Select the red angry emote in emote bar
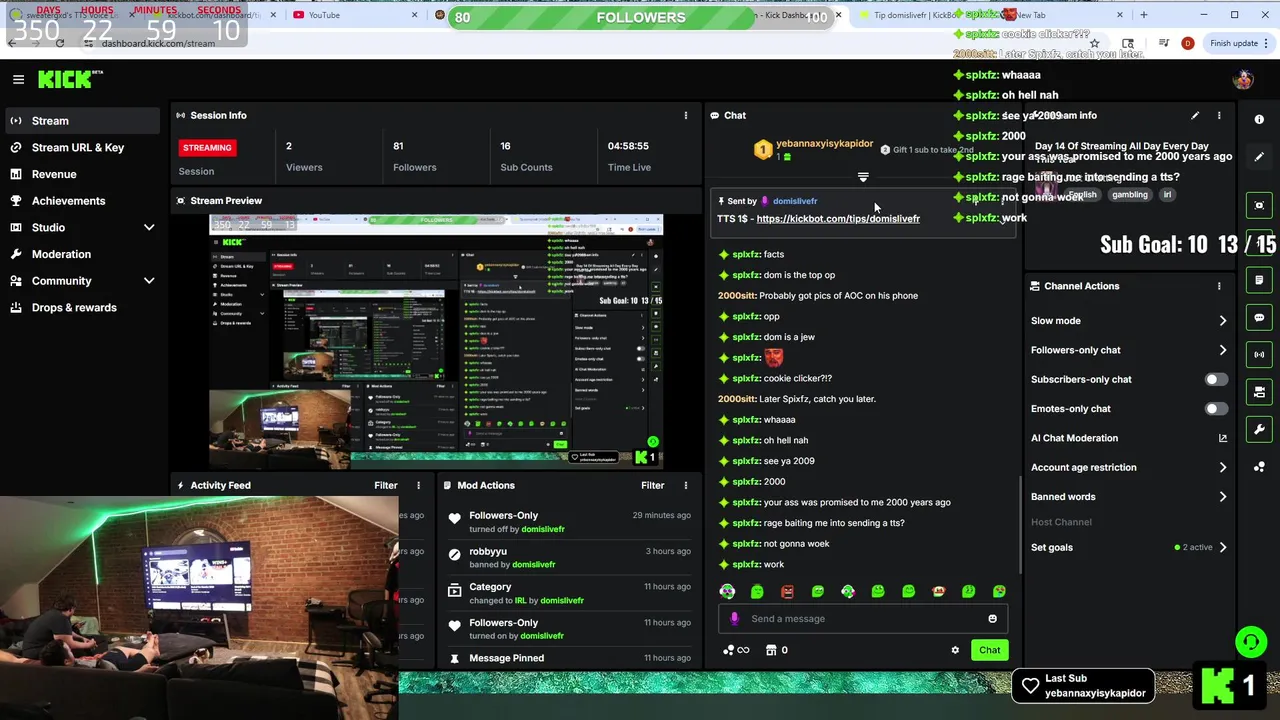Viewport: 1280px width, 720px height. (x=787, y=591)
